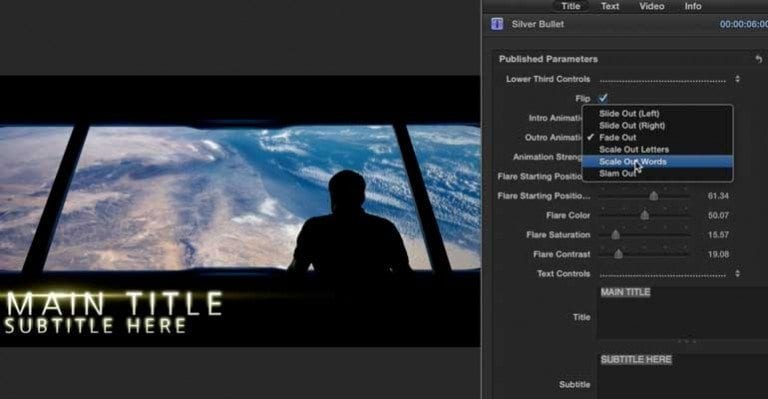Click the Outro Animation label
Viewport: 768px width, 399px height.
click(x=553, y=138)
